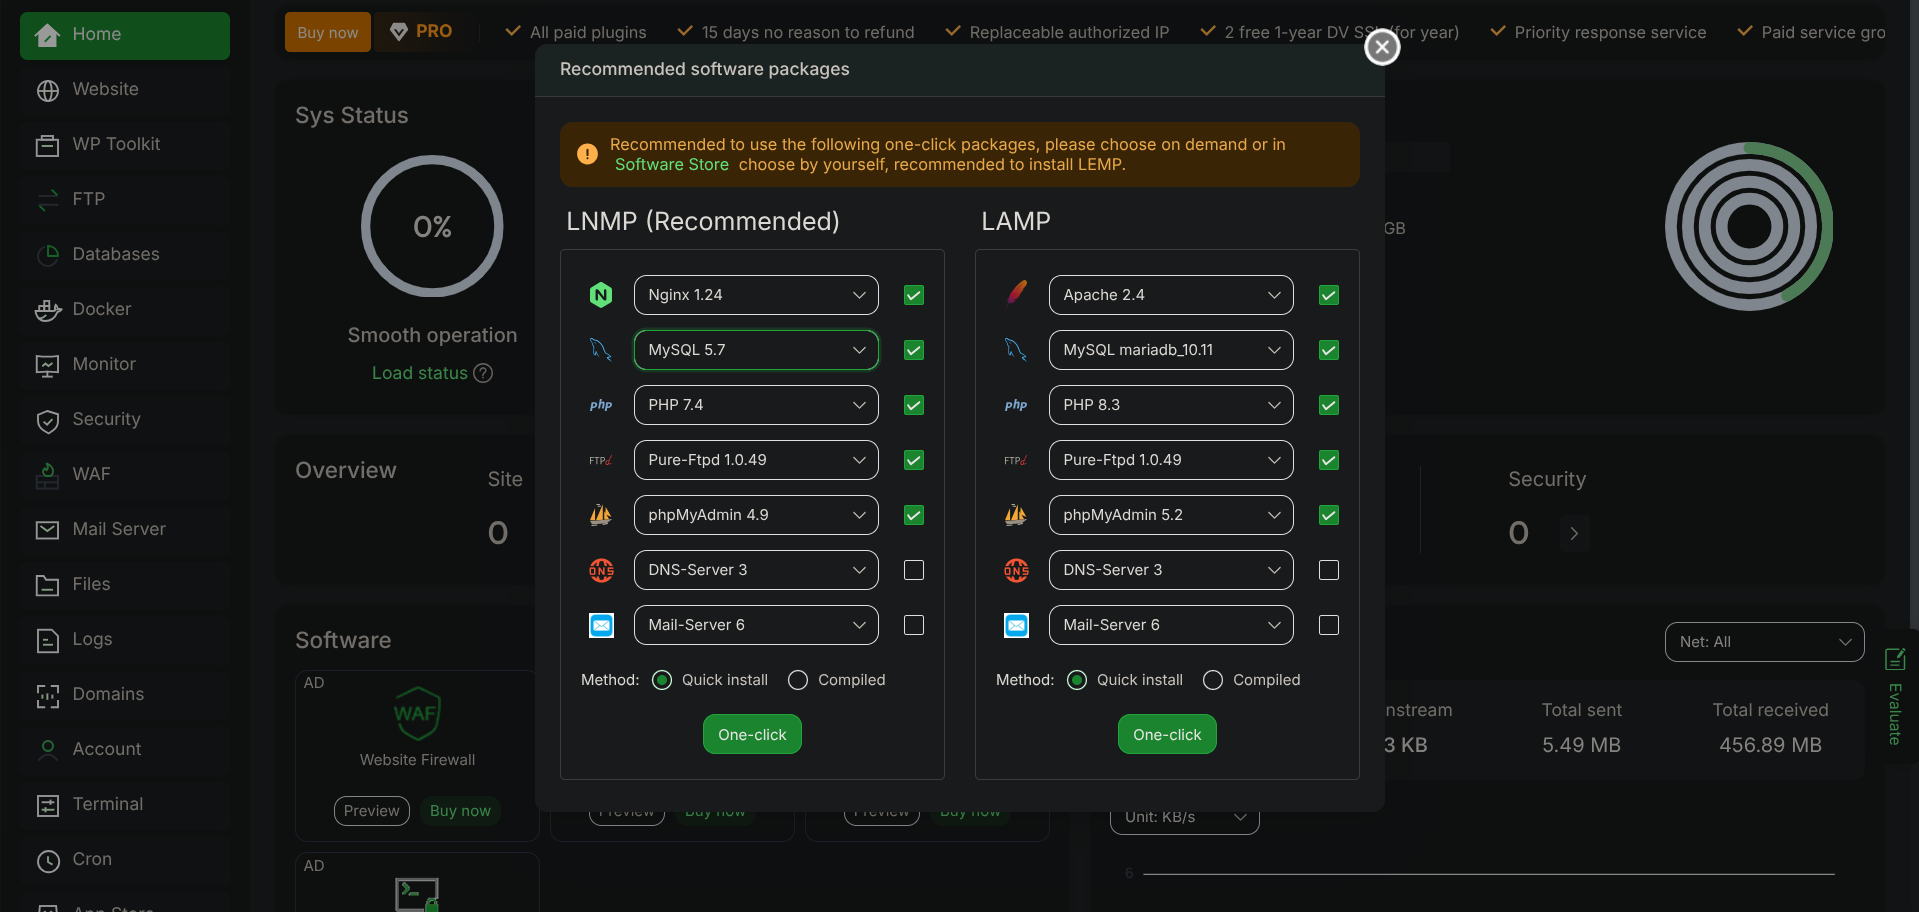The height and width of the screenshot is (912, 1919).
Task: Click the phpMyAdmin sailboat icon in LNMP
Action: (601, 515)
